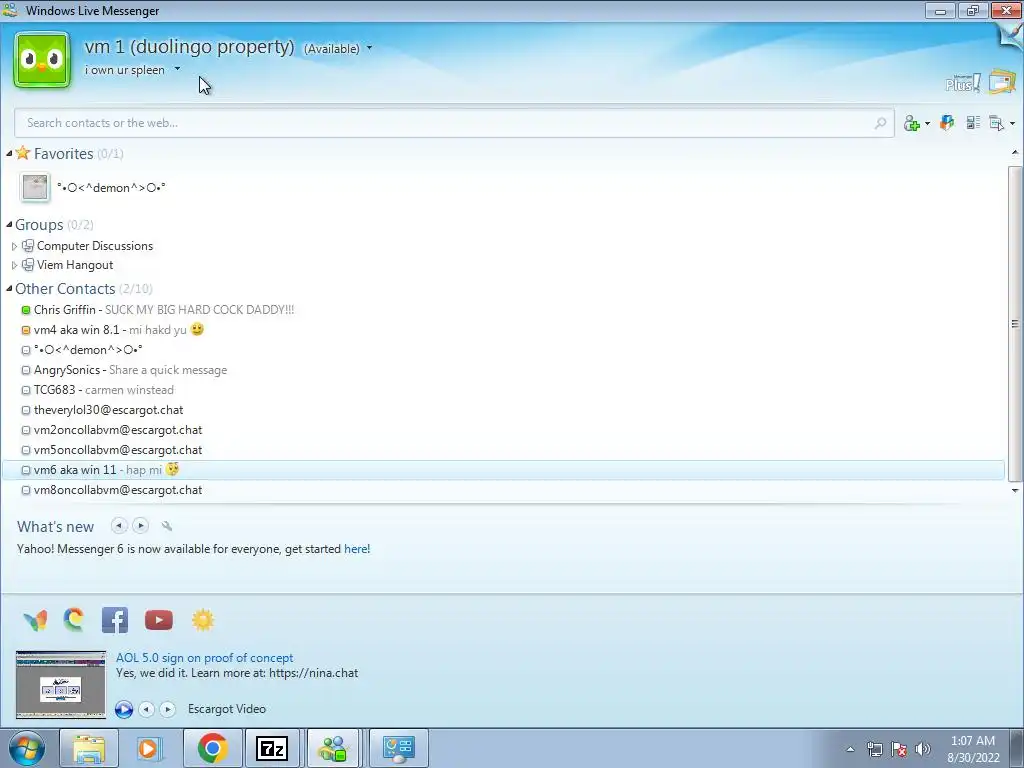
Task: Expand the Viem Hangout group
Action: pos(14,265)
